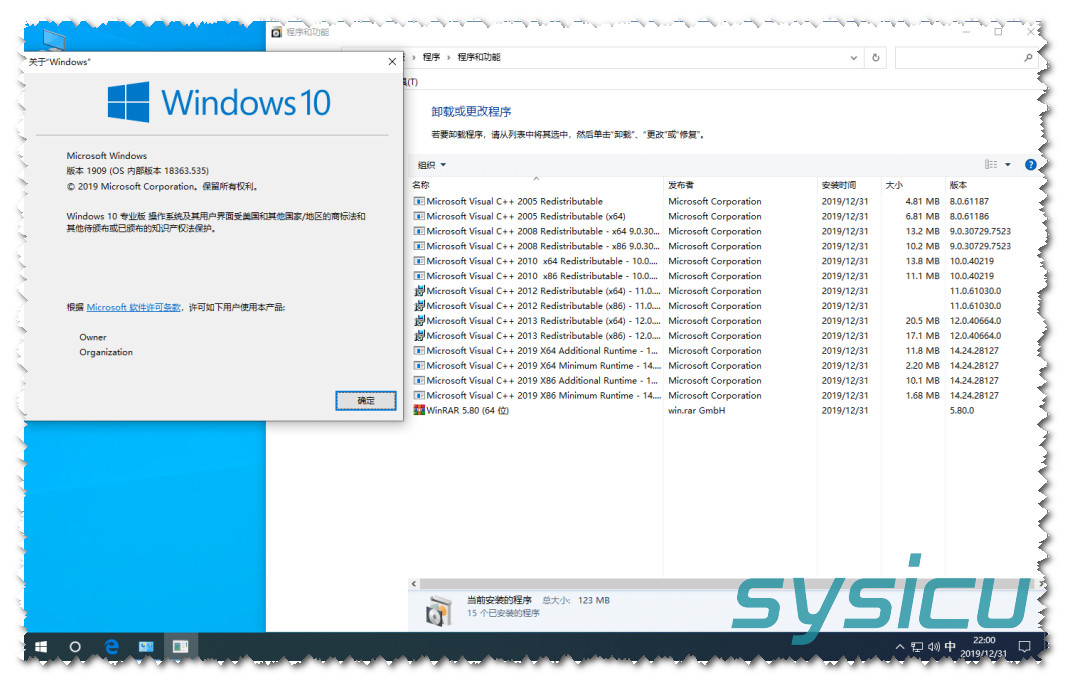The height and width of the screenshot is (682, 1066).
Task: Click the 4.81 MB size cell
Action: click(x=922, y=201)
